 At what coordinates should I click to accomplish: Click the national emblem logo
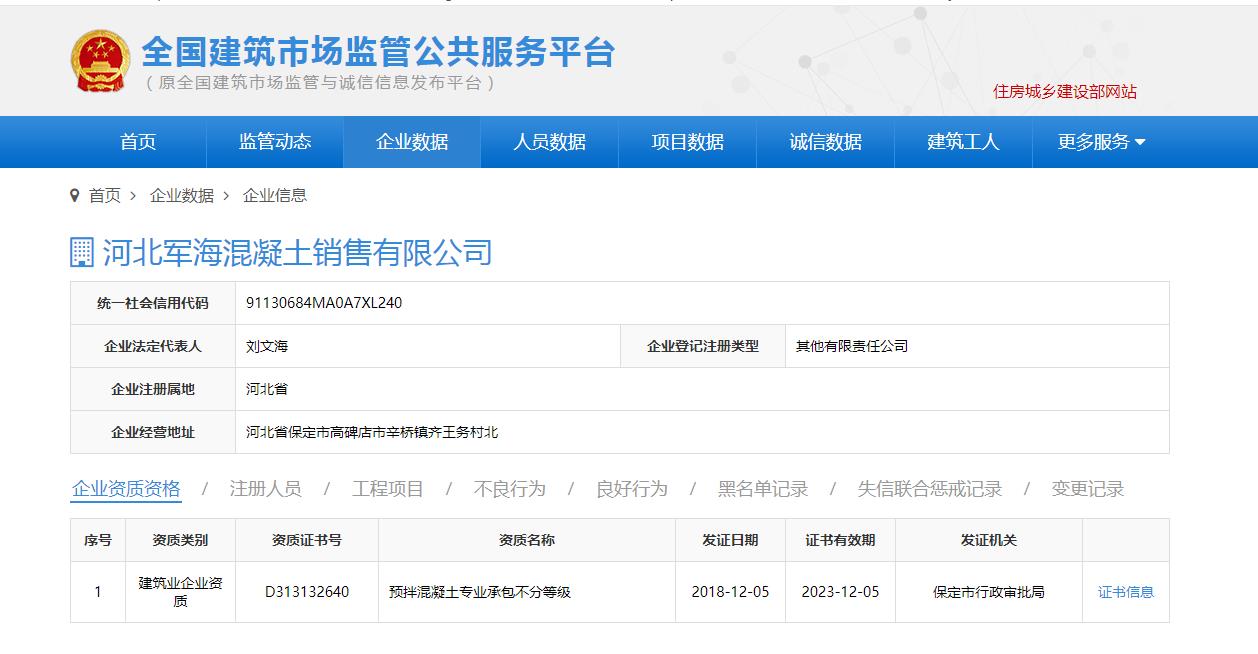click(100, 61)
